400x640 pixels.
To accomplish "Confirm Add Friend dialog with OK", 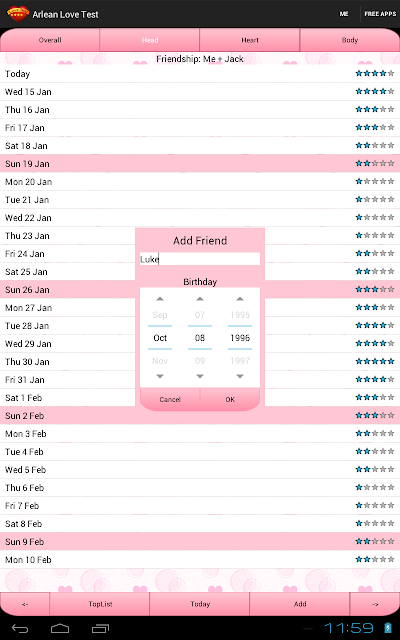I will pyautogui.click(x=230, y=399).
